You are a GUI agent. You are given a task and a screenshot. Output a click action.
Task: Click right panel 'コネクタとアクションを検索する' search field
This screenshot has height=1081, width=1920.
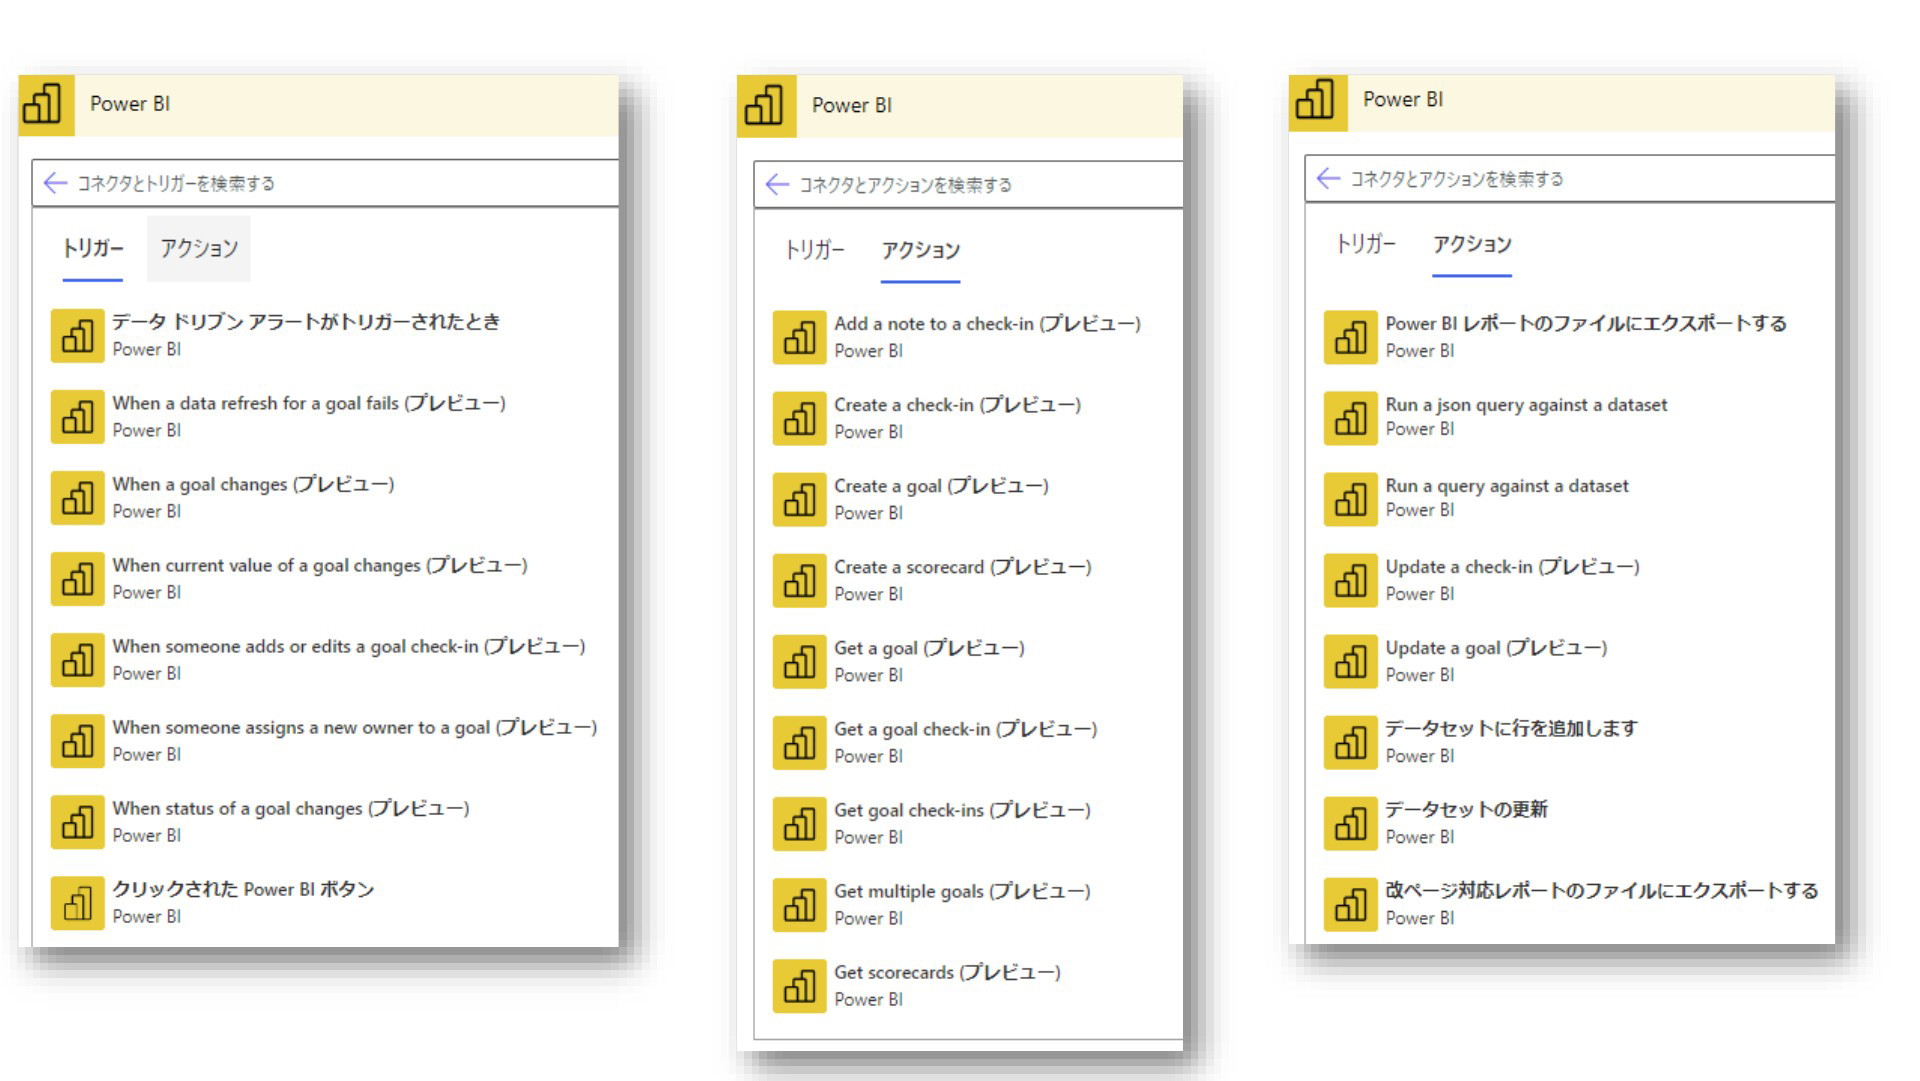click(x=1570, y=179)
